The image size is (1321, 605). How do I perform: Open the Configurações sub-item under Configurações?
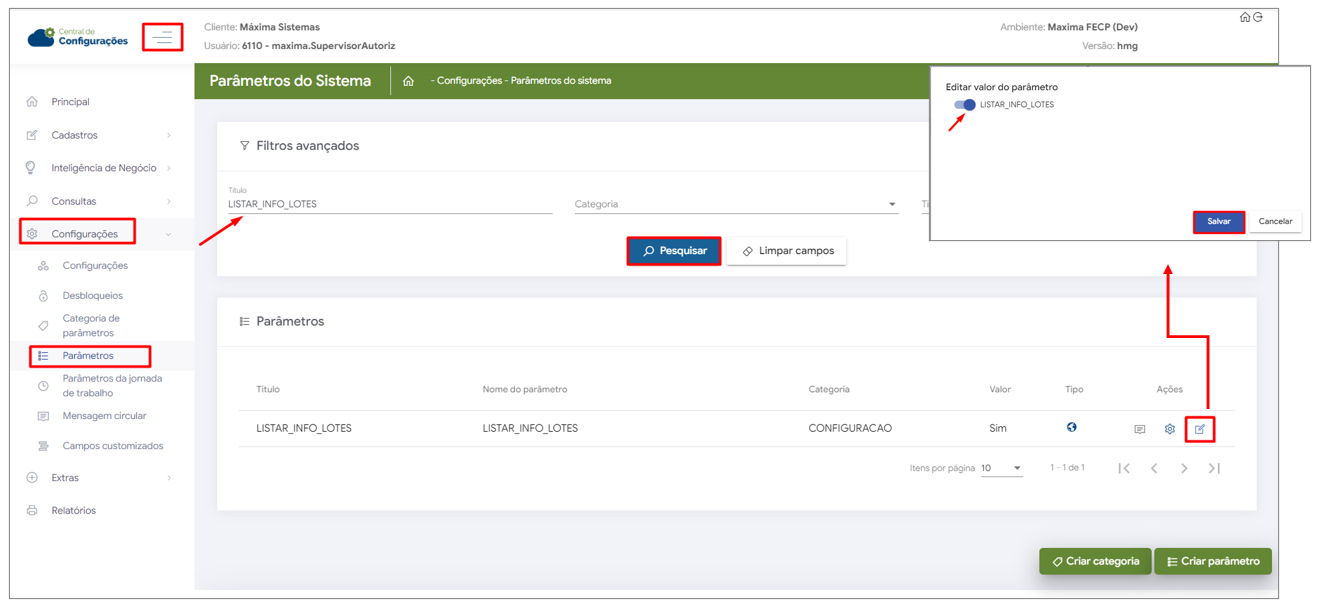95,266
